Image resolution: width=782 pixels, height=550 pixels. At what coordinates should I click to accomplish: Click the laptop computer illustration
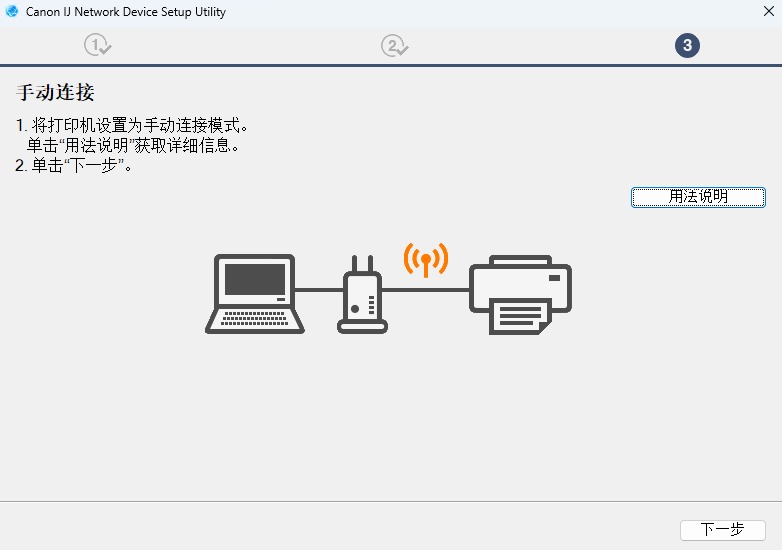(x=255, y=294)
